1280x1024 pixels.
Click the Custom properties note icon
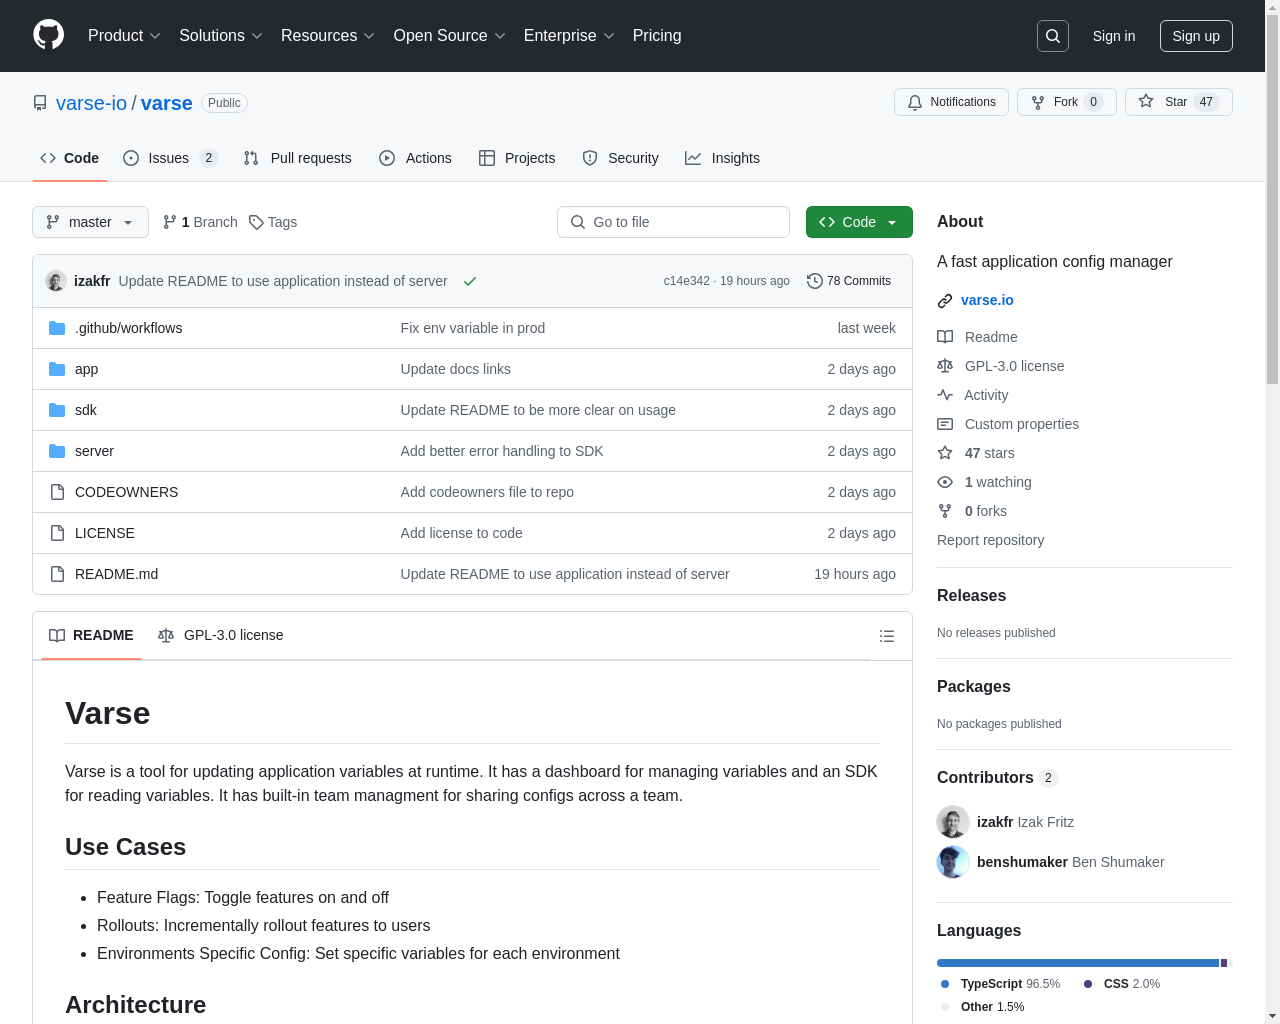[945, 424]
